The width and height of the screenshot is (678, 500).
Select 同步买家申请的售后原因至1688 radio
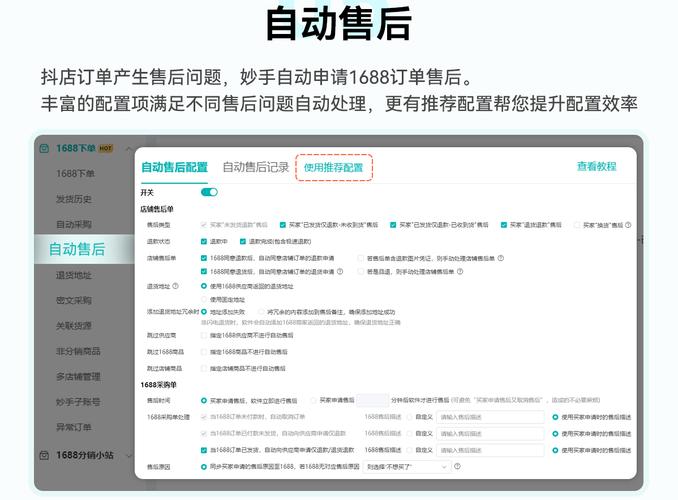coord(204,467)
